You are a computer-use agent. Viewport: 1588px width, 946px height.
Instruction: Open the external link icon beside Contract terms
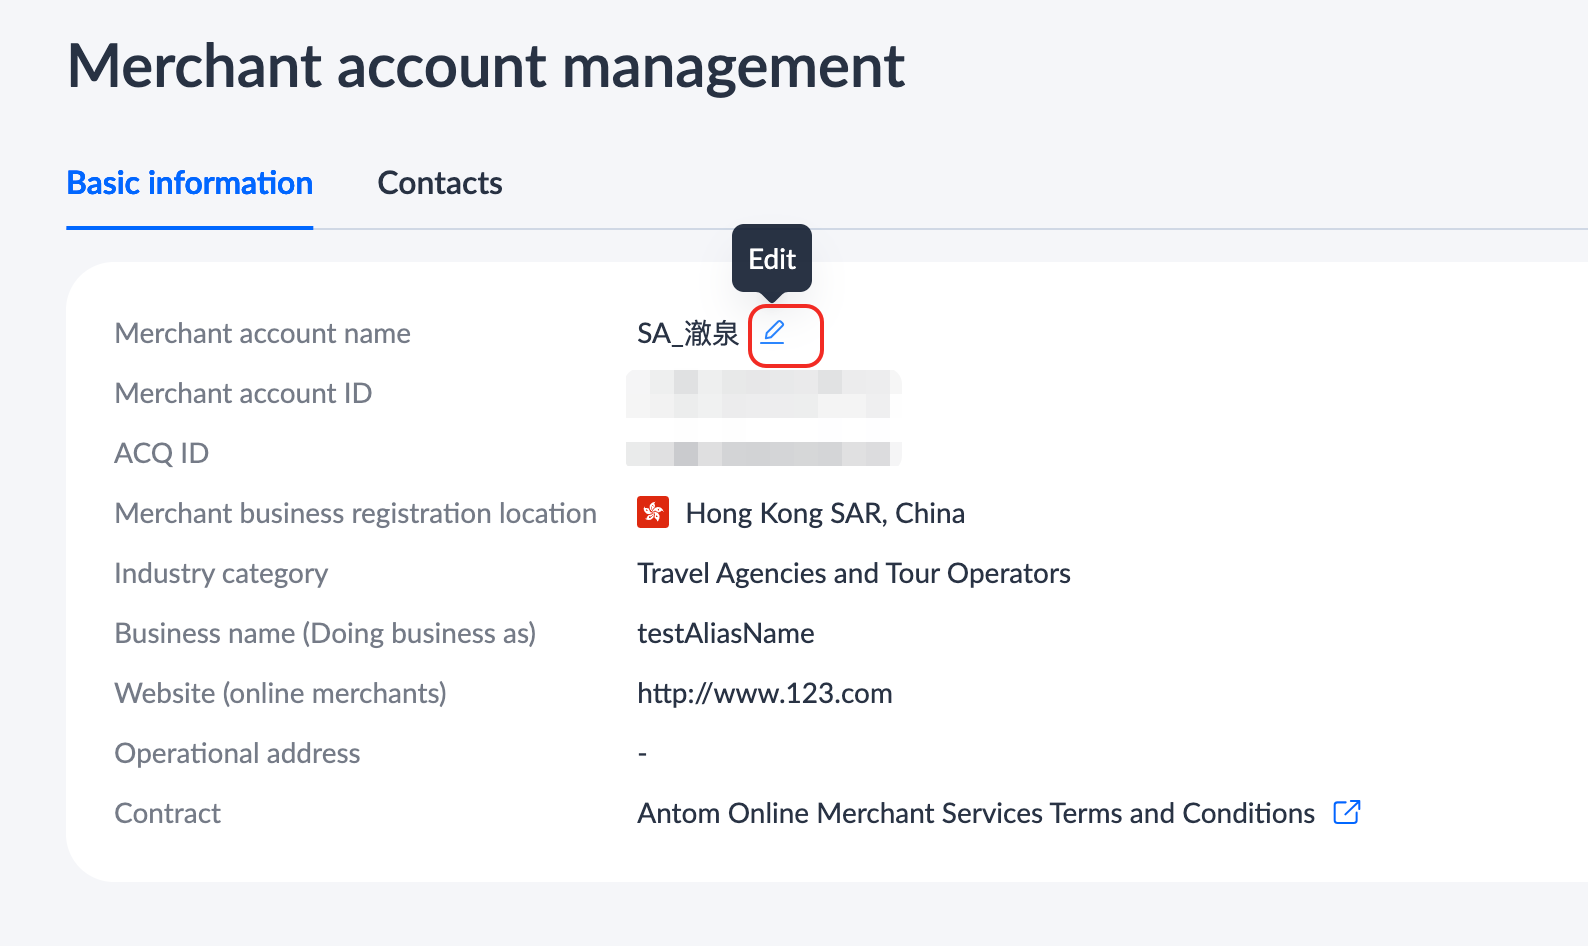click(1346, 812)
